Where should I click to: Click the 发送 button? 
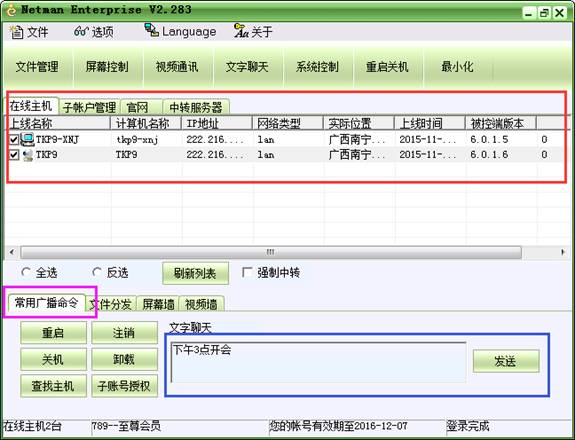(506, 361)
